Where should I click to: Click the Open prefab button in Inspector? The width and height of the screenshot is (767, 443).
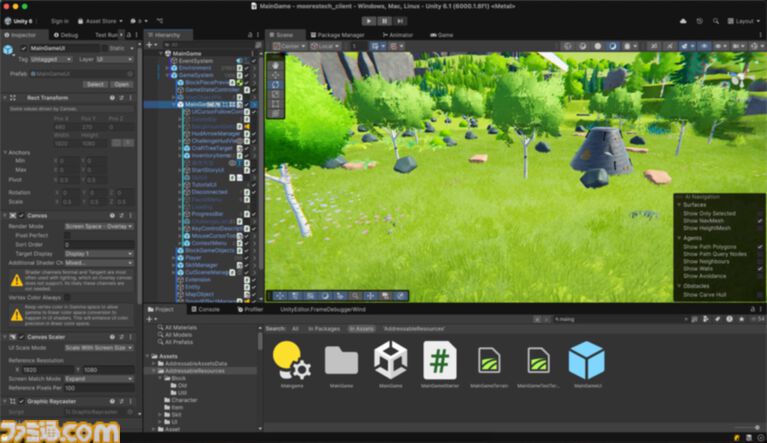[x=121, y=84]
